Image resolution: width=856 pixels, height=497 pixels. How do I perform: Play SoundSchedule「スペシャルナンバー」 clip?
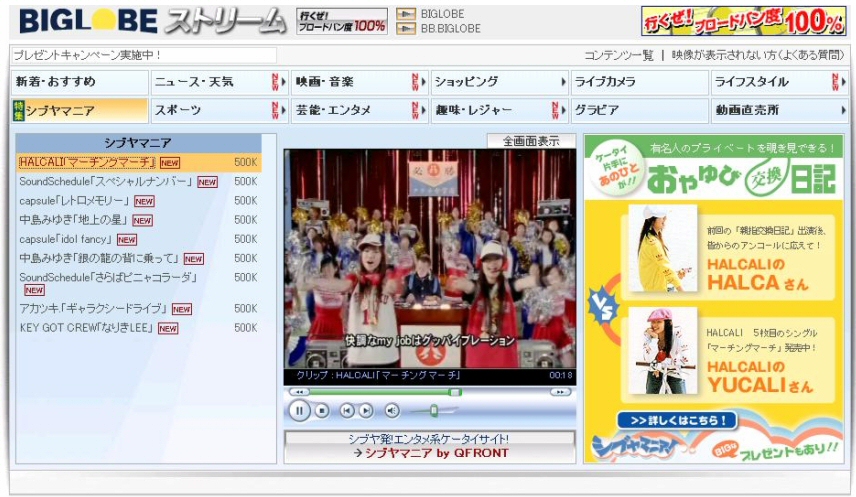click(105, 181)
